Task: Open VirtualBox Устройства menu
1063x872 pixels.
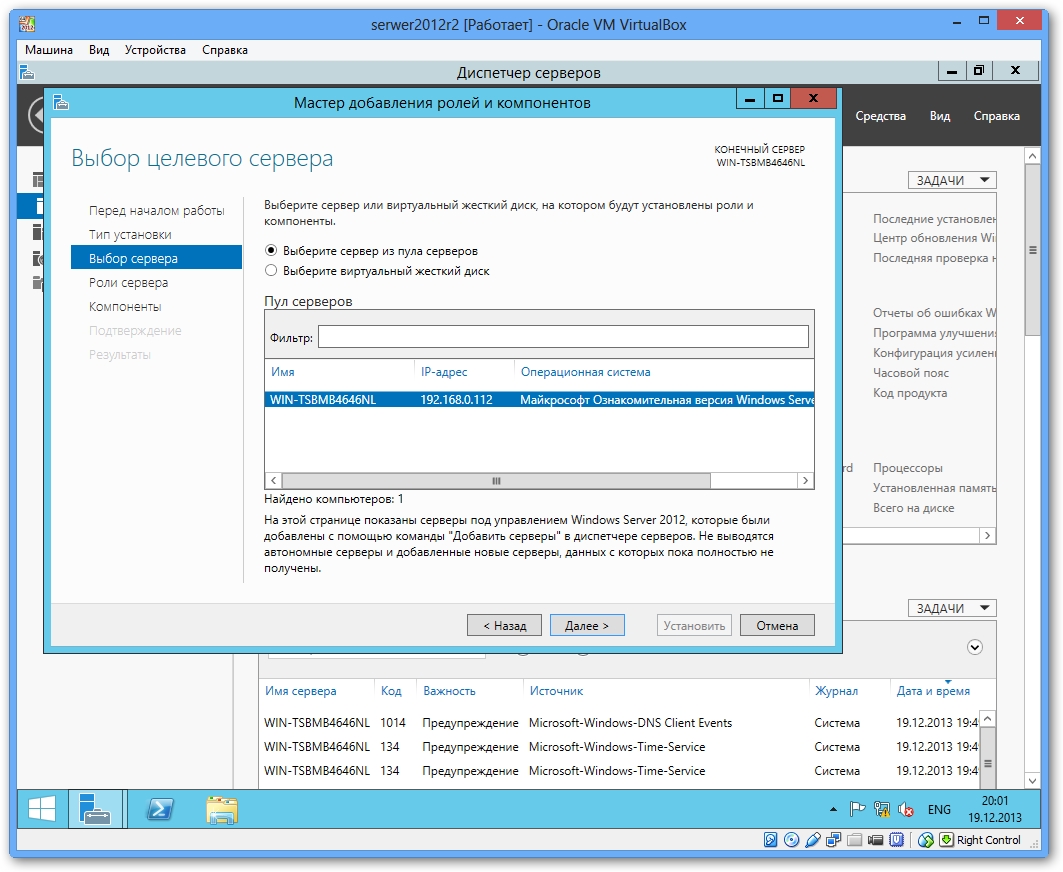Action: point(155,49)
